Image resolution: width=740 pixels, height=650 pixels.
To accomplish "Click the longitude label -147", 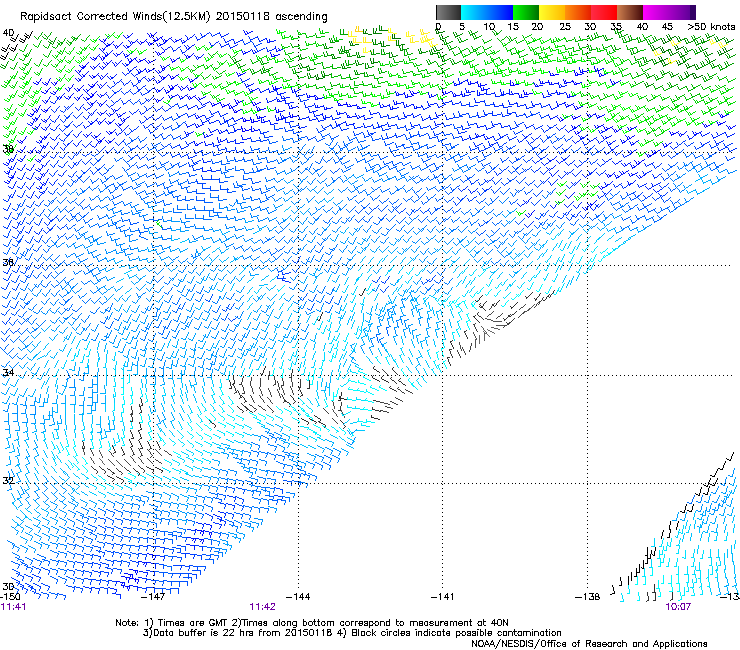I will click(x=153, y=596).
